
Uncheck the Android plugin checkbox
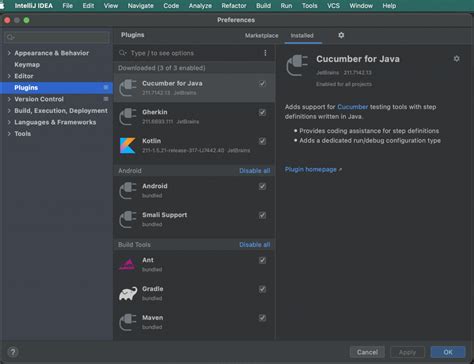262,186
